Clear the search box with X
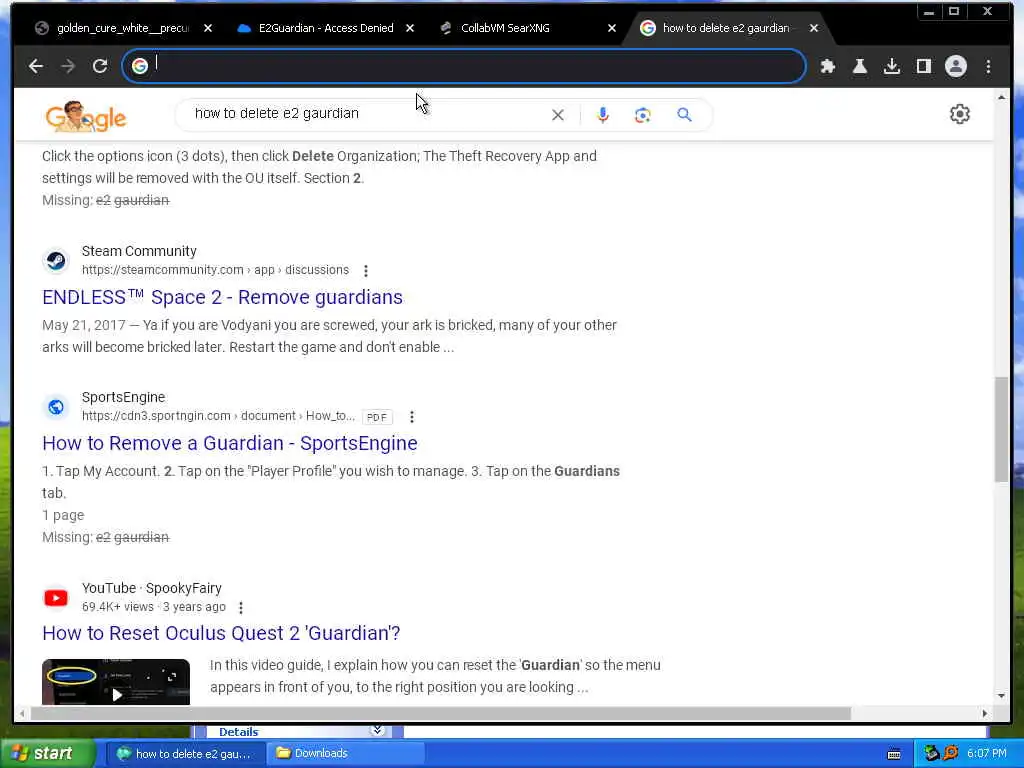This screenshot has height=768, width=1024. pyautogui.click(x=558, y=115)
